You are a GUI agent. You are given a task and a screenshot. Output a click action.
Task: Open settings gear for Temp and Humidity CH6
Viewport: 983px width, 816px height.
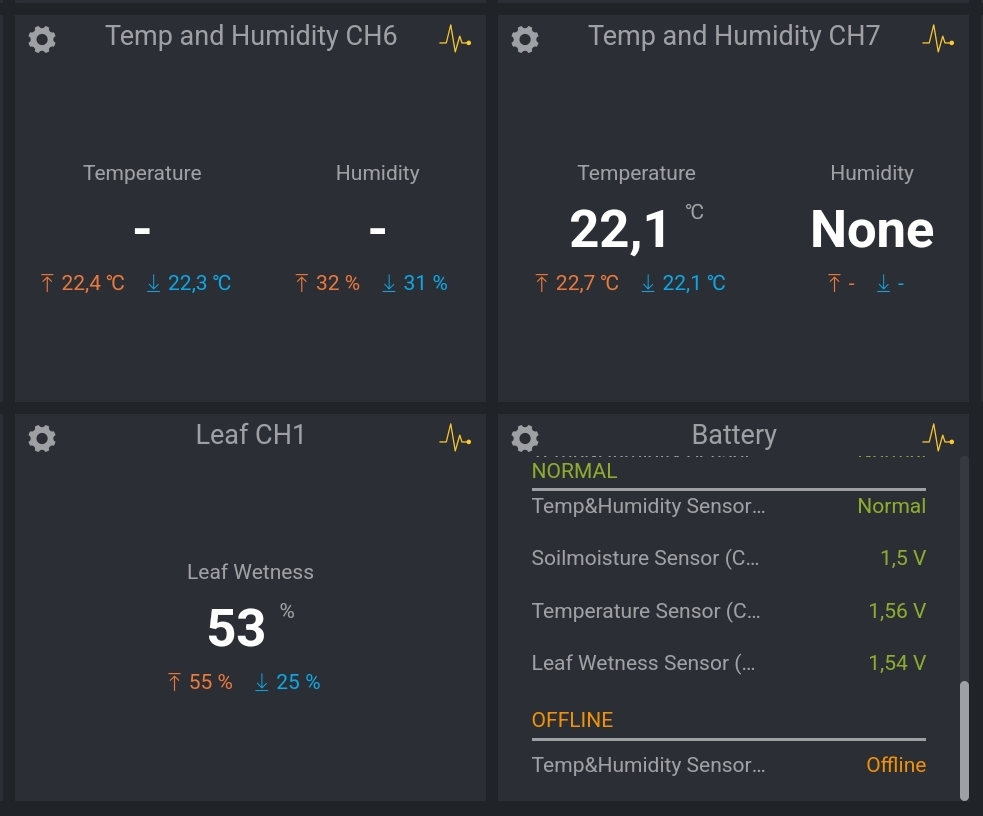[42, 40]
